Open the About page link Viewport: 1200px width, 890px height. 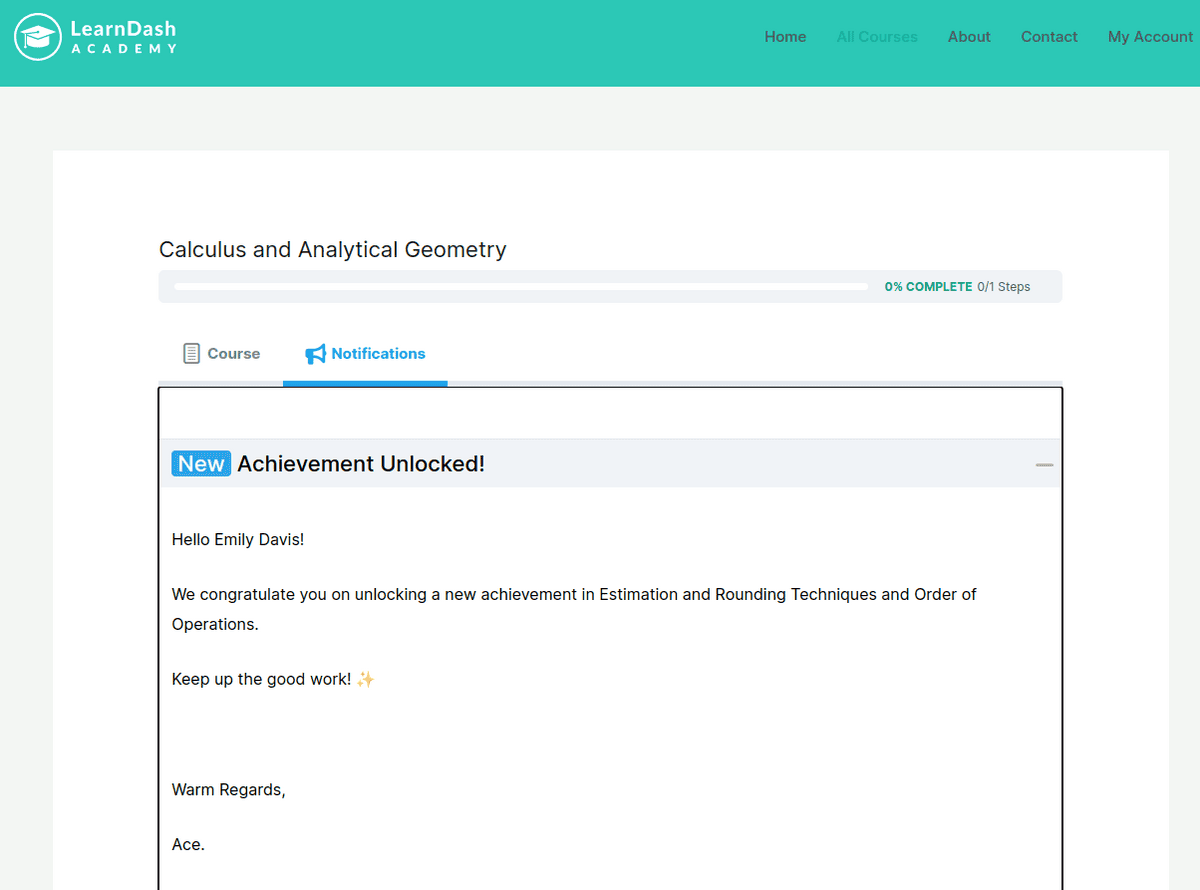pyautogui.click(x=969, y=37)
